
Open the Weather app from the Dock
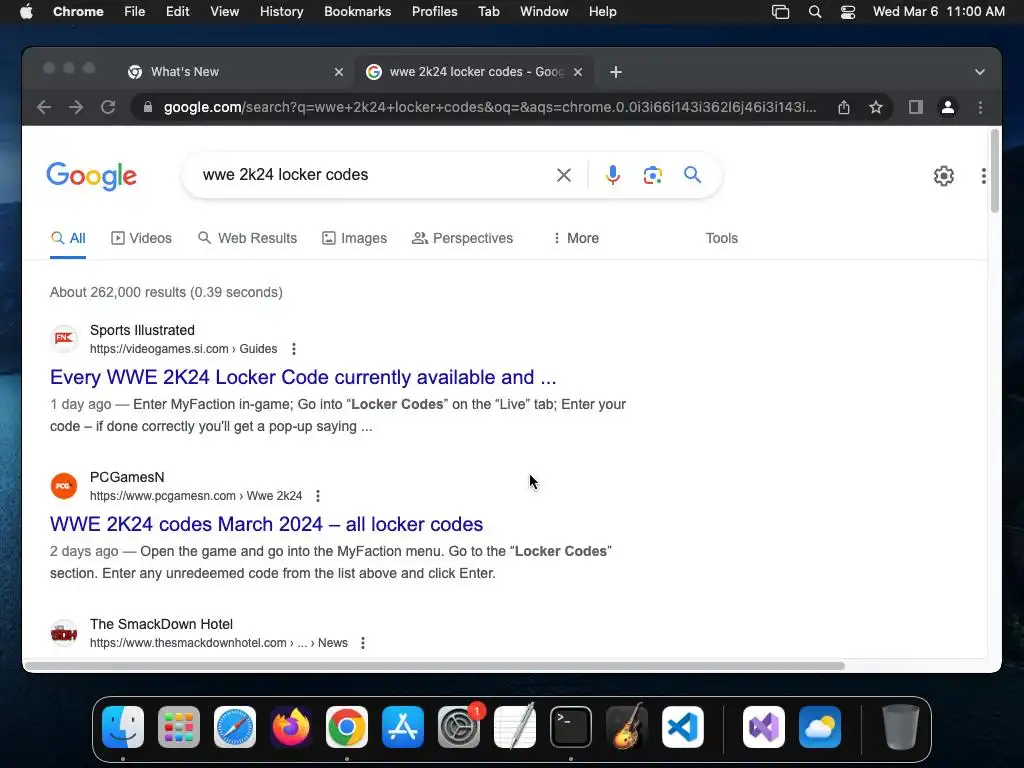[x=820, y=727]
